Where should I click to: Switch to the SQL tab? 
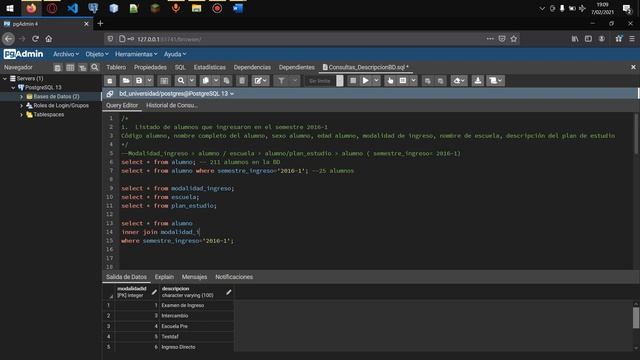[x=180, y=67]
